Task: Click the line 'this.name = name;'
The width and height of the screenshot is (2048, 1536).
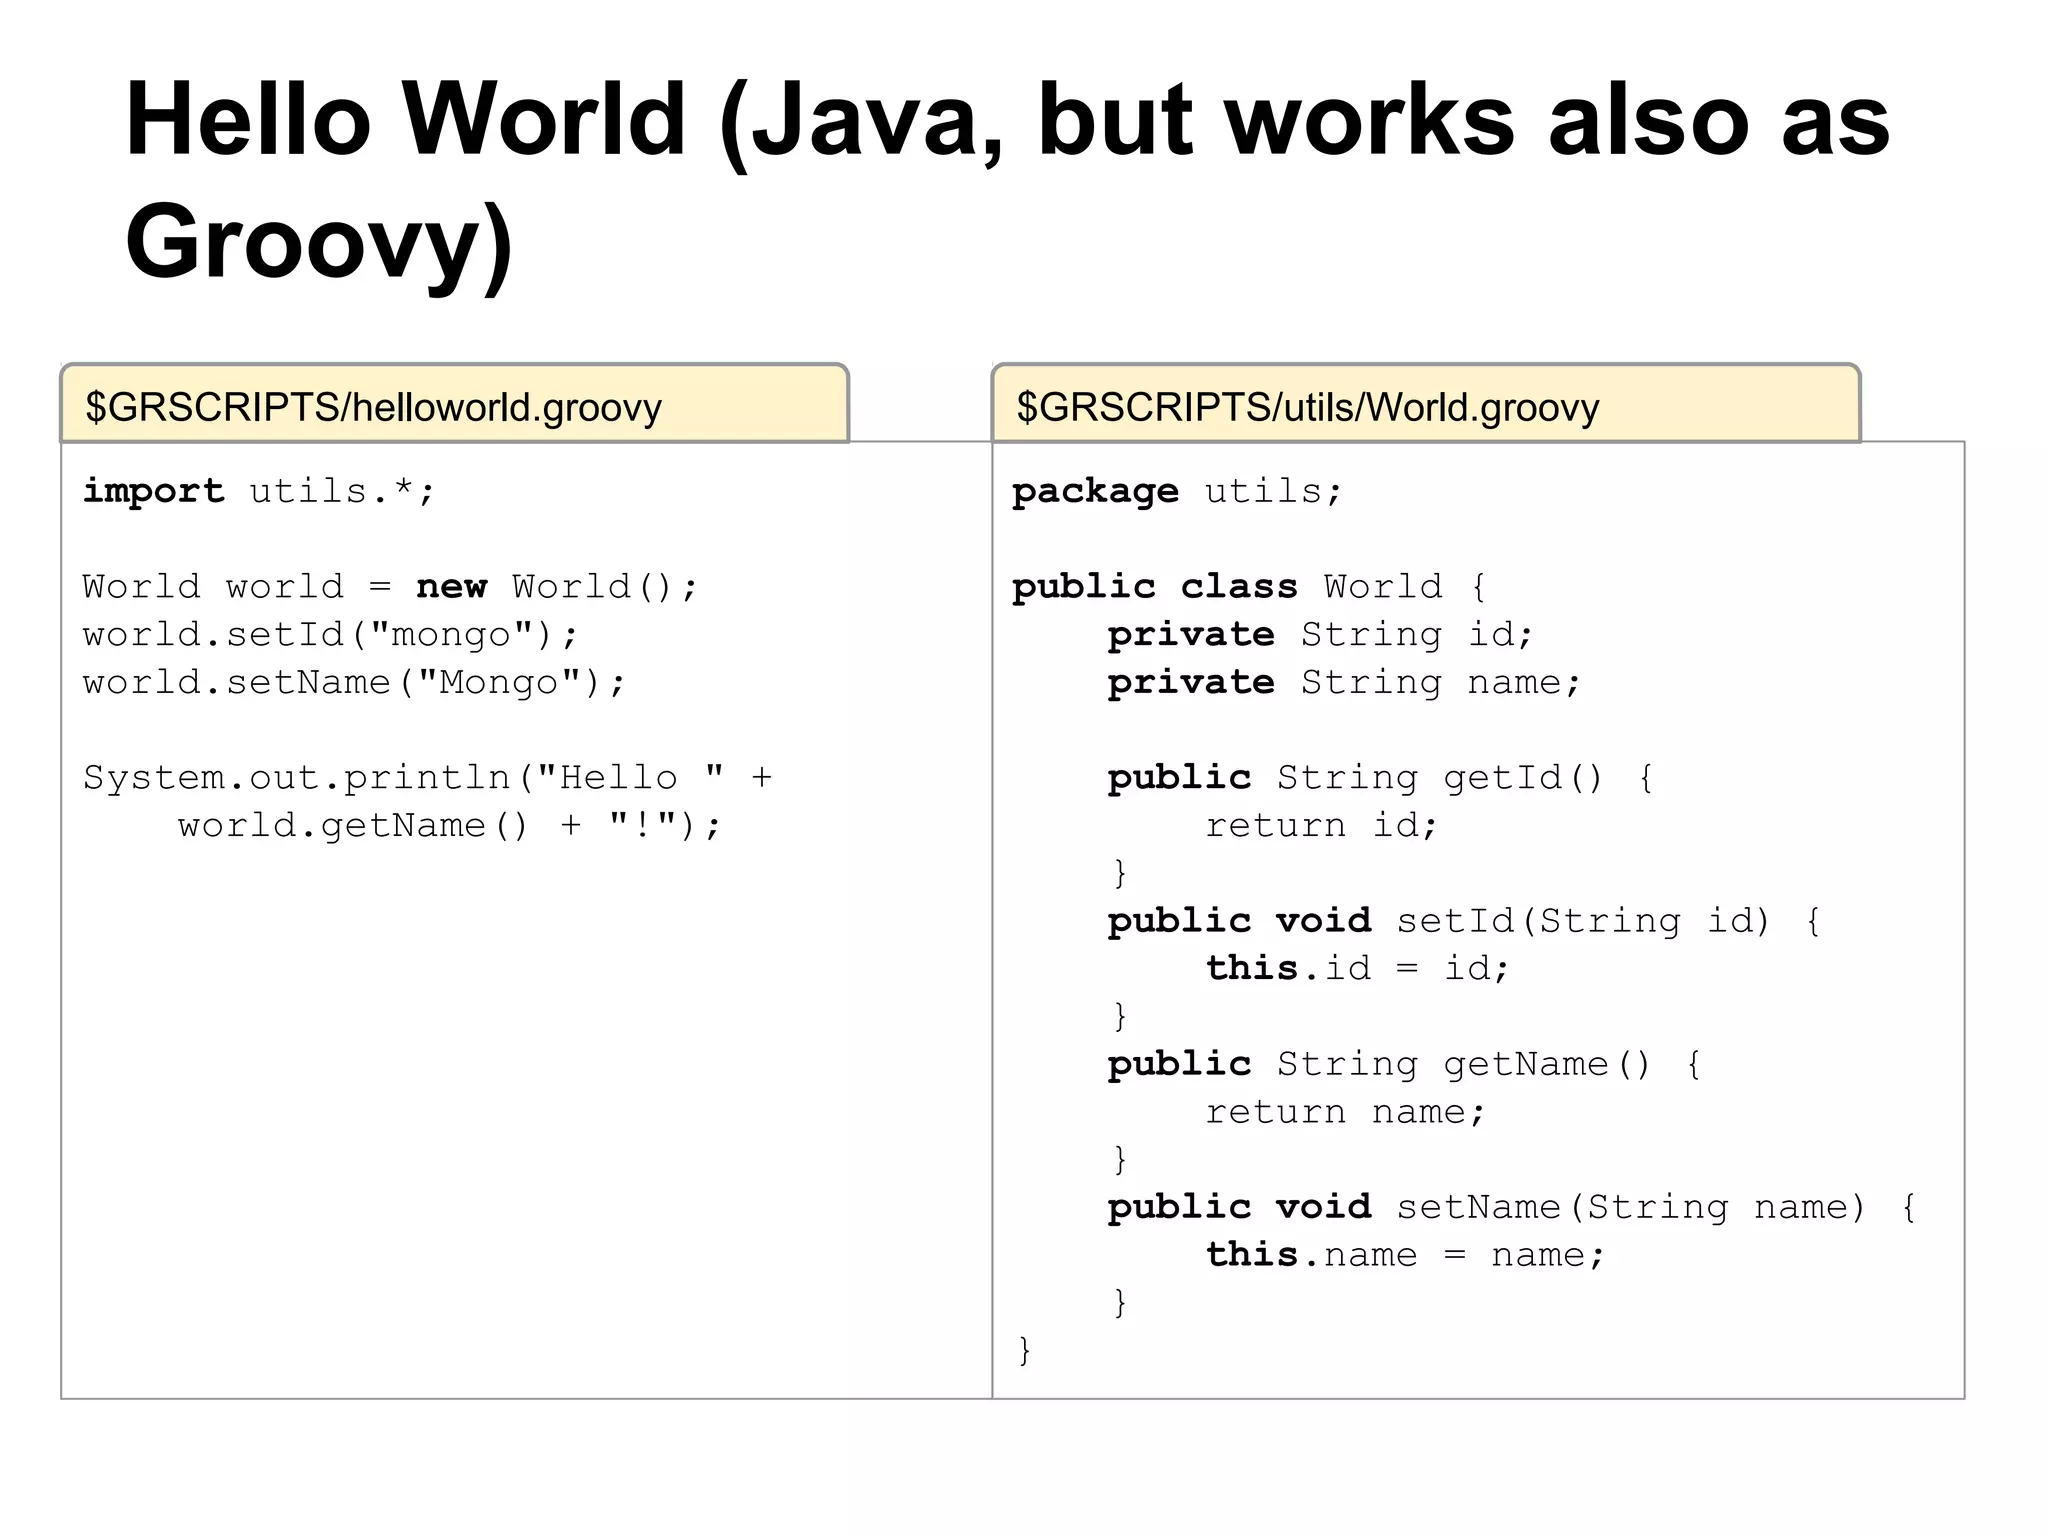Action: tap(1405, 1255)
